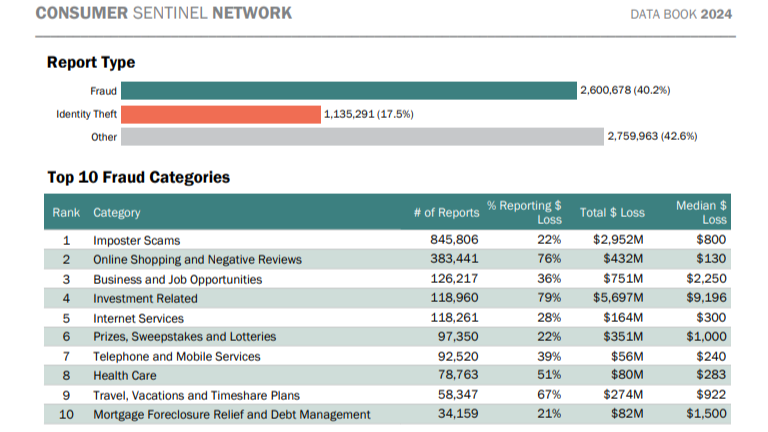The width and height of the screenshot is (768, 432).
Task: Select the Imposter Scams category row
Action: pyautogui.click(x=135, y=241)
